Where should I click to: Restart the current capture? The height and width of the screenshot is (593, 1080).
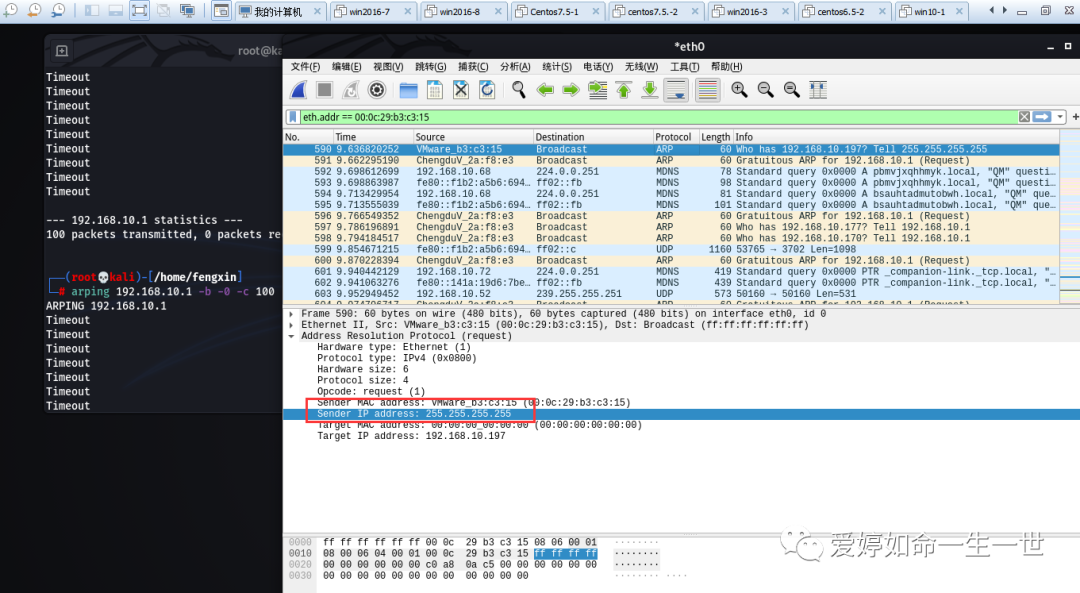(351, 90)
